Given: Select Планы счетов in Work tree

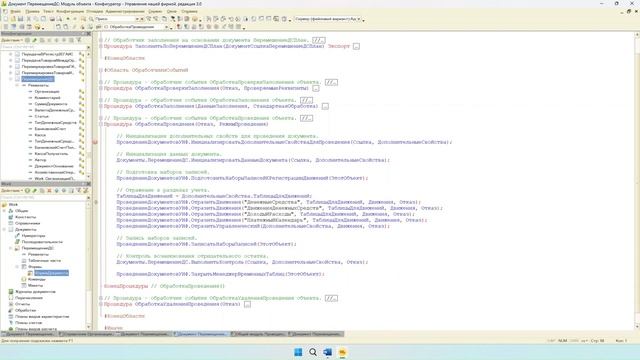Looking at the screenshot, I should (28, 322).
